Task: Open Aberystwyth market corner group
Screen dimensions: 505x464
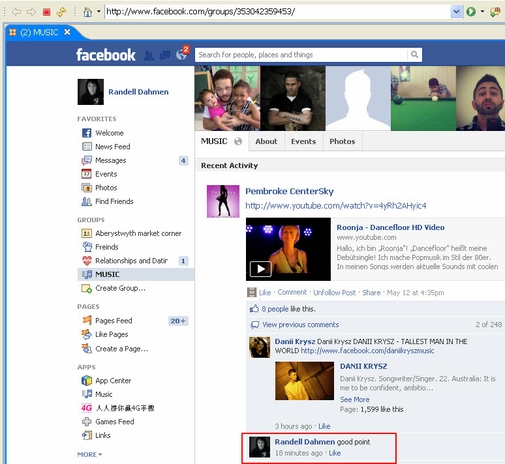Action: click(x=138, y=233)
